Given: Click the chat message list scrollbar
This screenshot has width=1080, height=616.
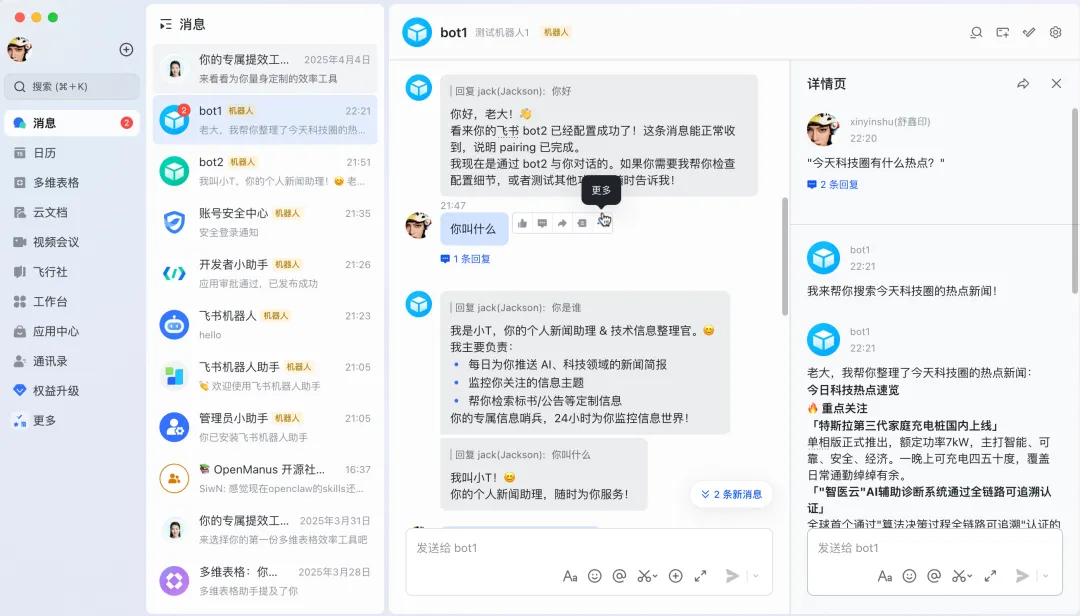Looking at the screenshot, I should (x=785, y=256).
